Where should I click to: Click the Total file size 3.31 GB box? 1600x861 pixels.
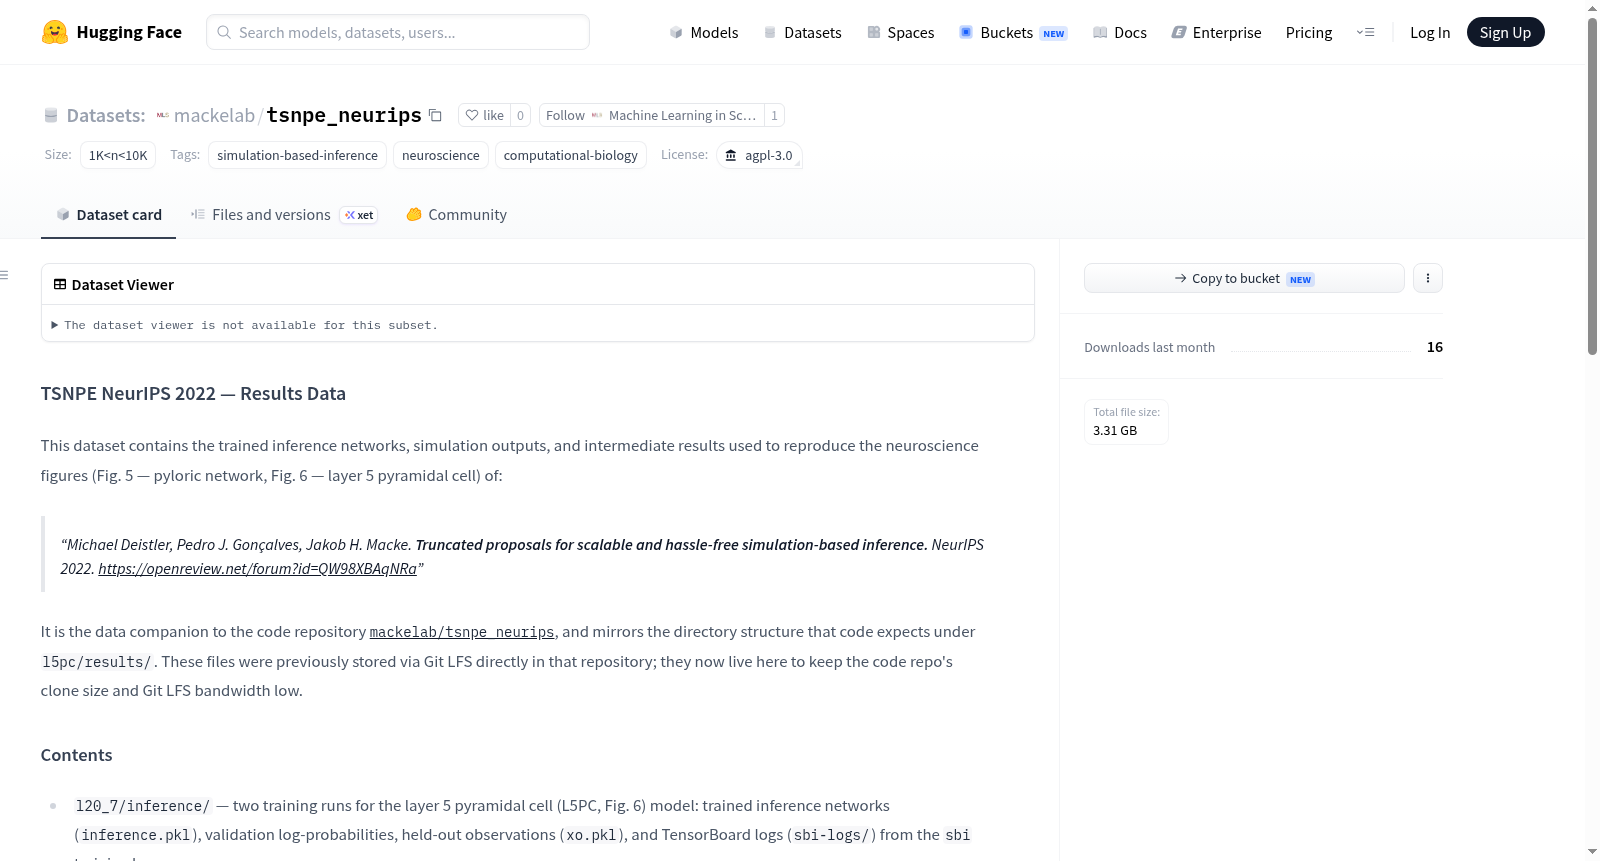[x=1126, y=422]
